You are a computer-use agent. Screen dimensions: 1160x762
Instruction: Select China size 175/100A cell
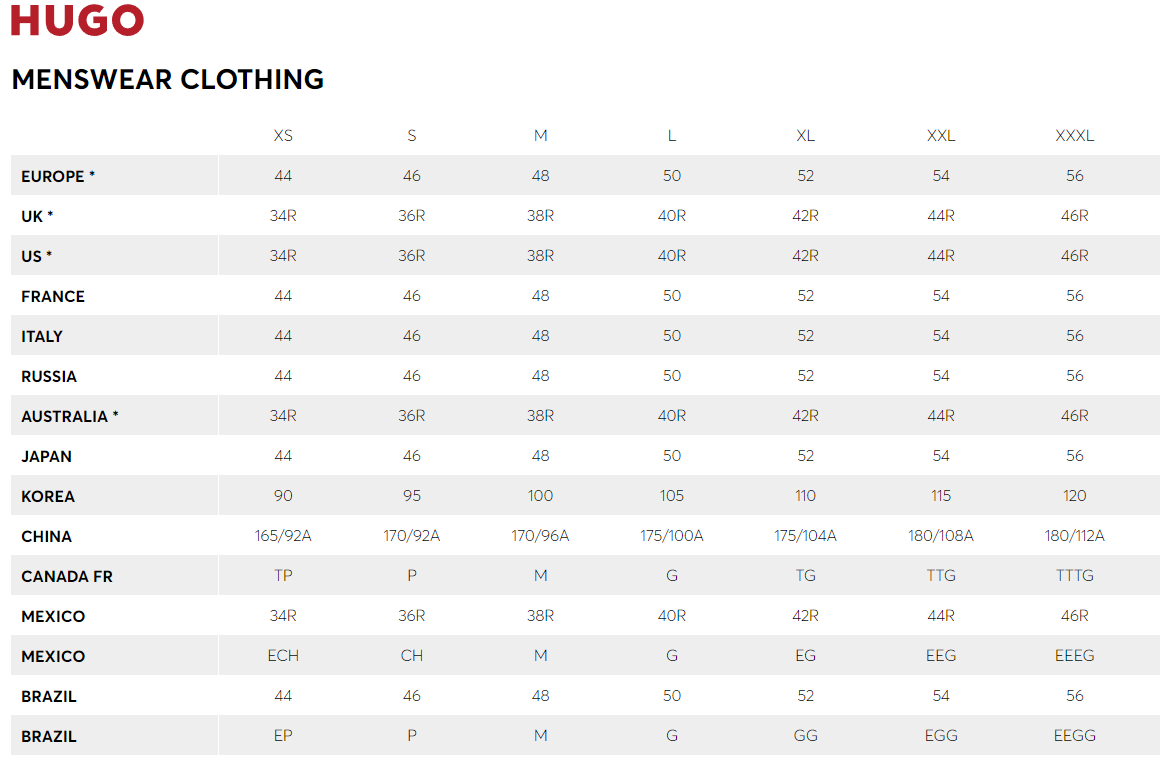[672, 536]
